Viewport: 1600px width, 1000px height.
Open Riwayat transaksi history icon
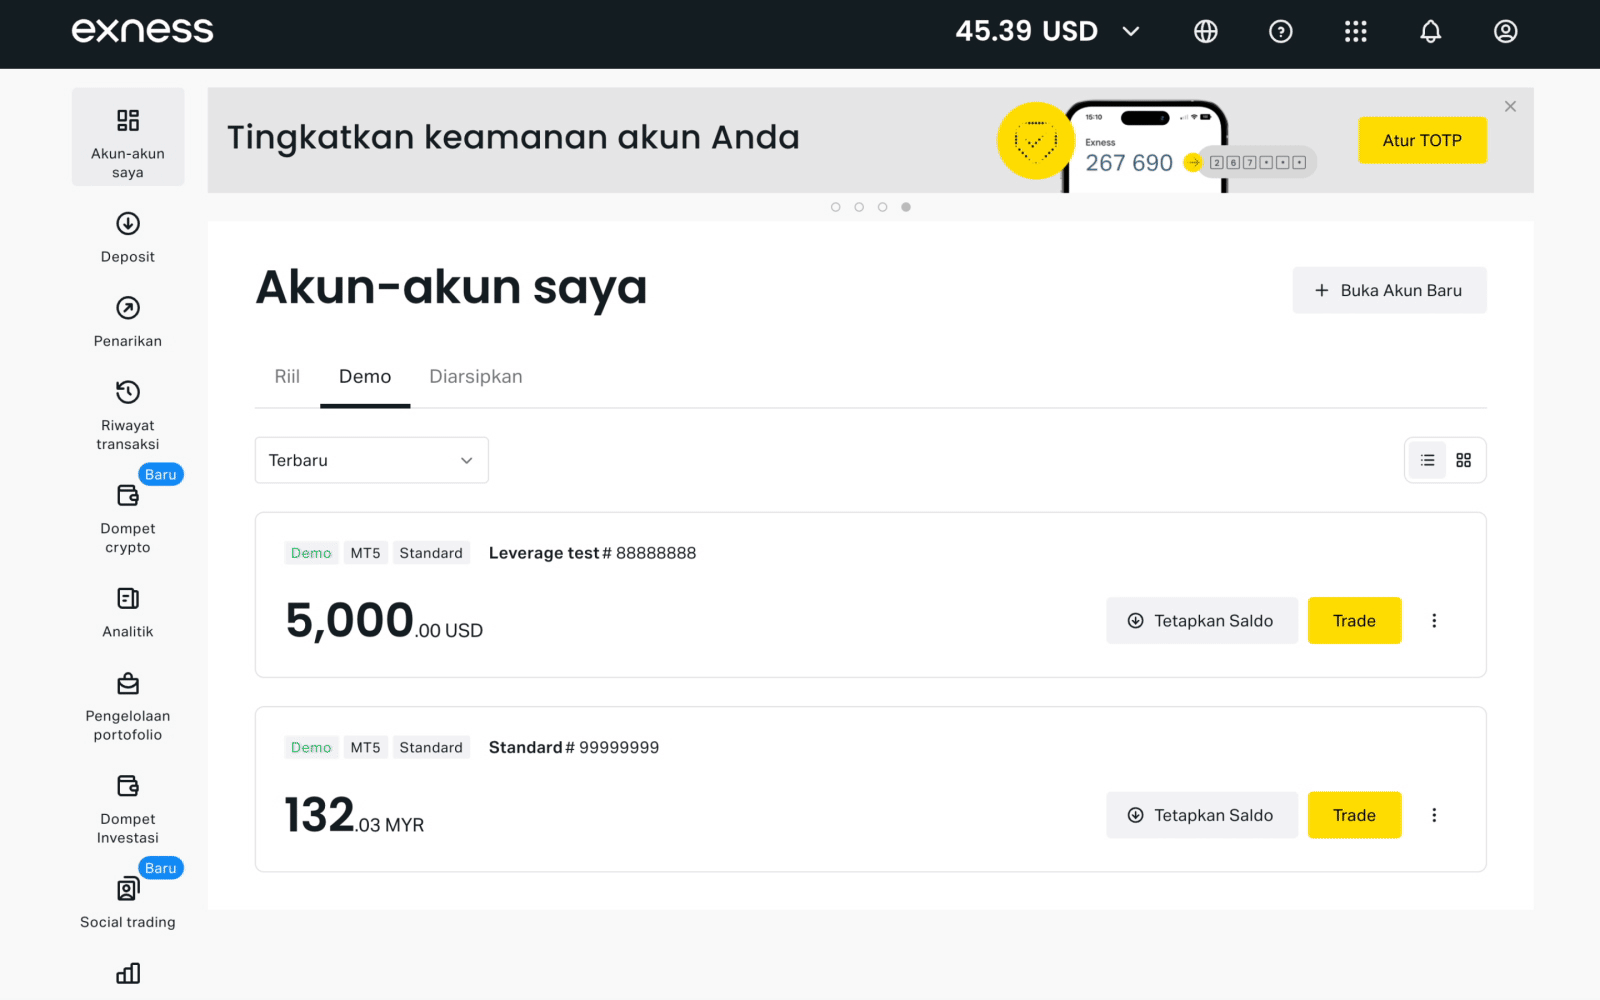(128, 392)
